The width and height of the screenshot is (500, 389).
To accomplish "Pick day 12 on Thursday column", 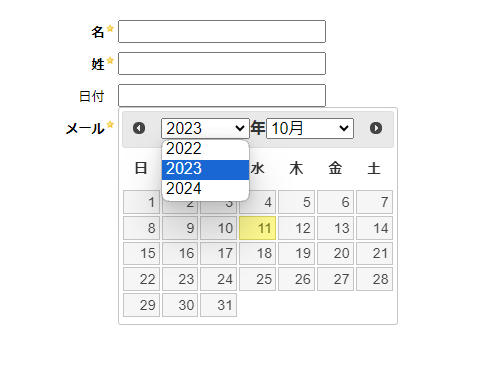I will point(296,228).
